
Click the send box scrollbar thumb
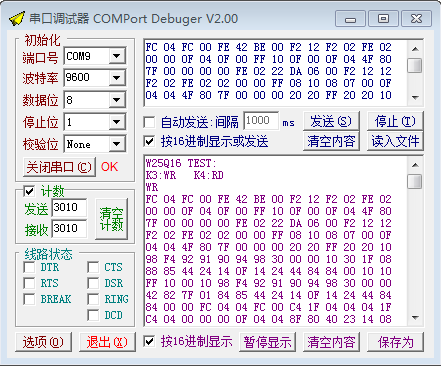coord(415,66)
